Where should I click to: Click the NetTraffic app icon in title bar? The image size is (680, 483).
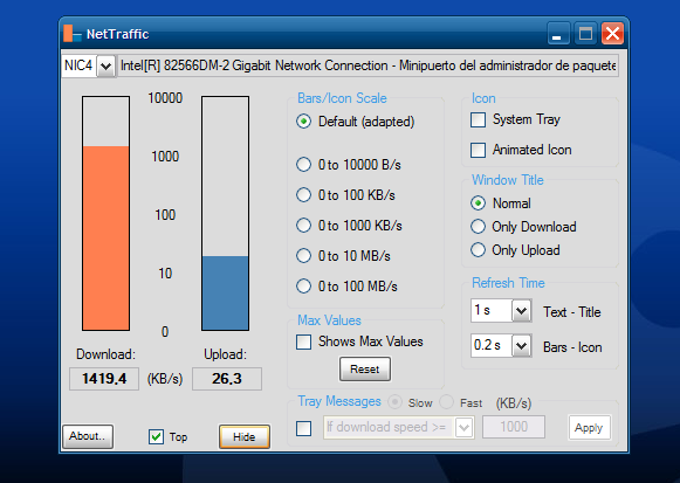(72, 33)
